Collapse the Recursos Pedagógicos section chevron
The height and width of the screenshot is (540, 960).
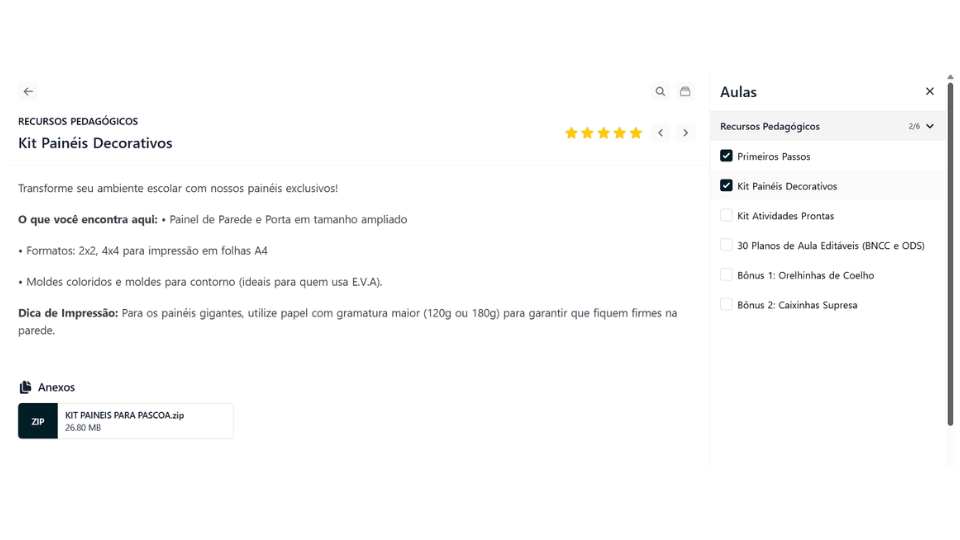pyautogui.click(x=930, y=127)
